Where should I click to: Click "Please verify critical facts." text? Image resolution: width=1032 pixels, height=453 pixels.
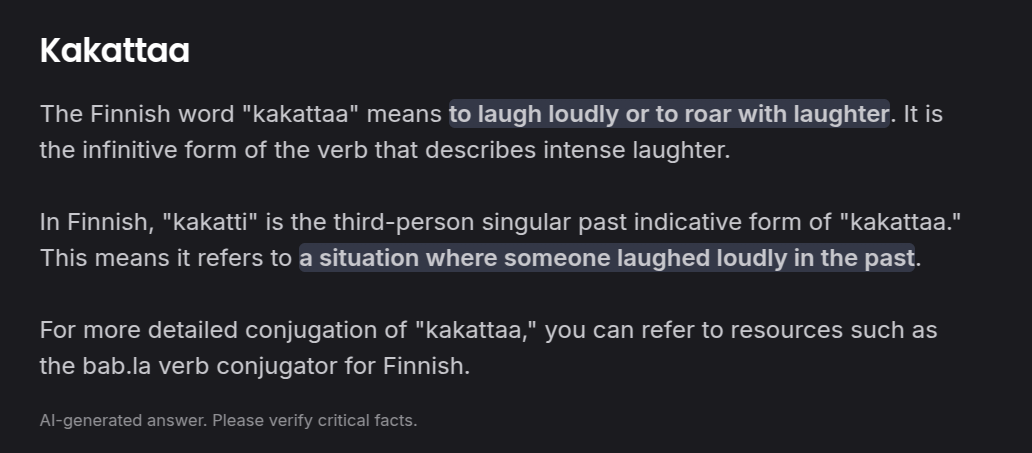pos(315,420)
